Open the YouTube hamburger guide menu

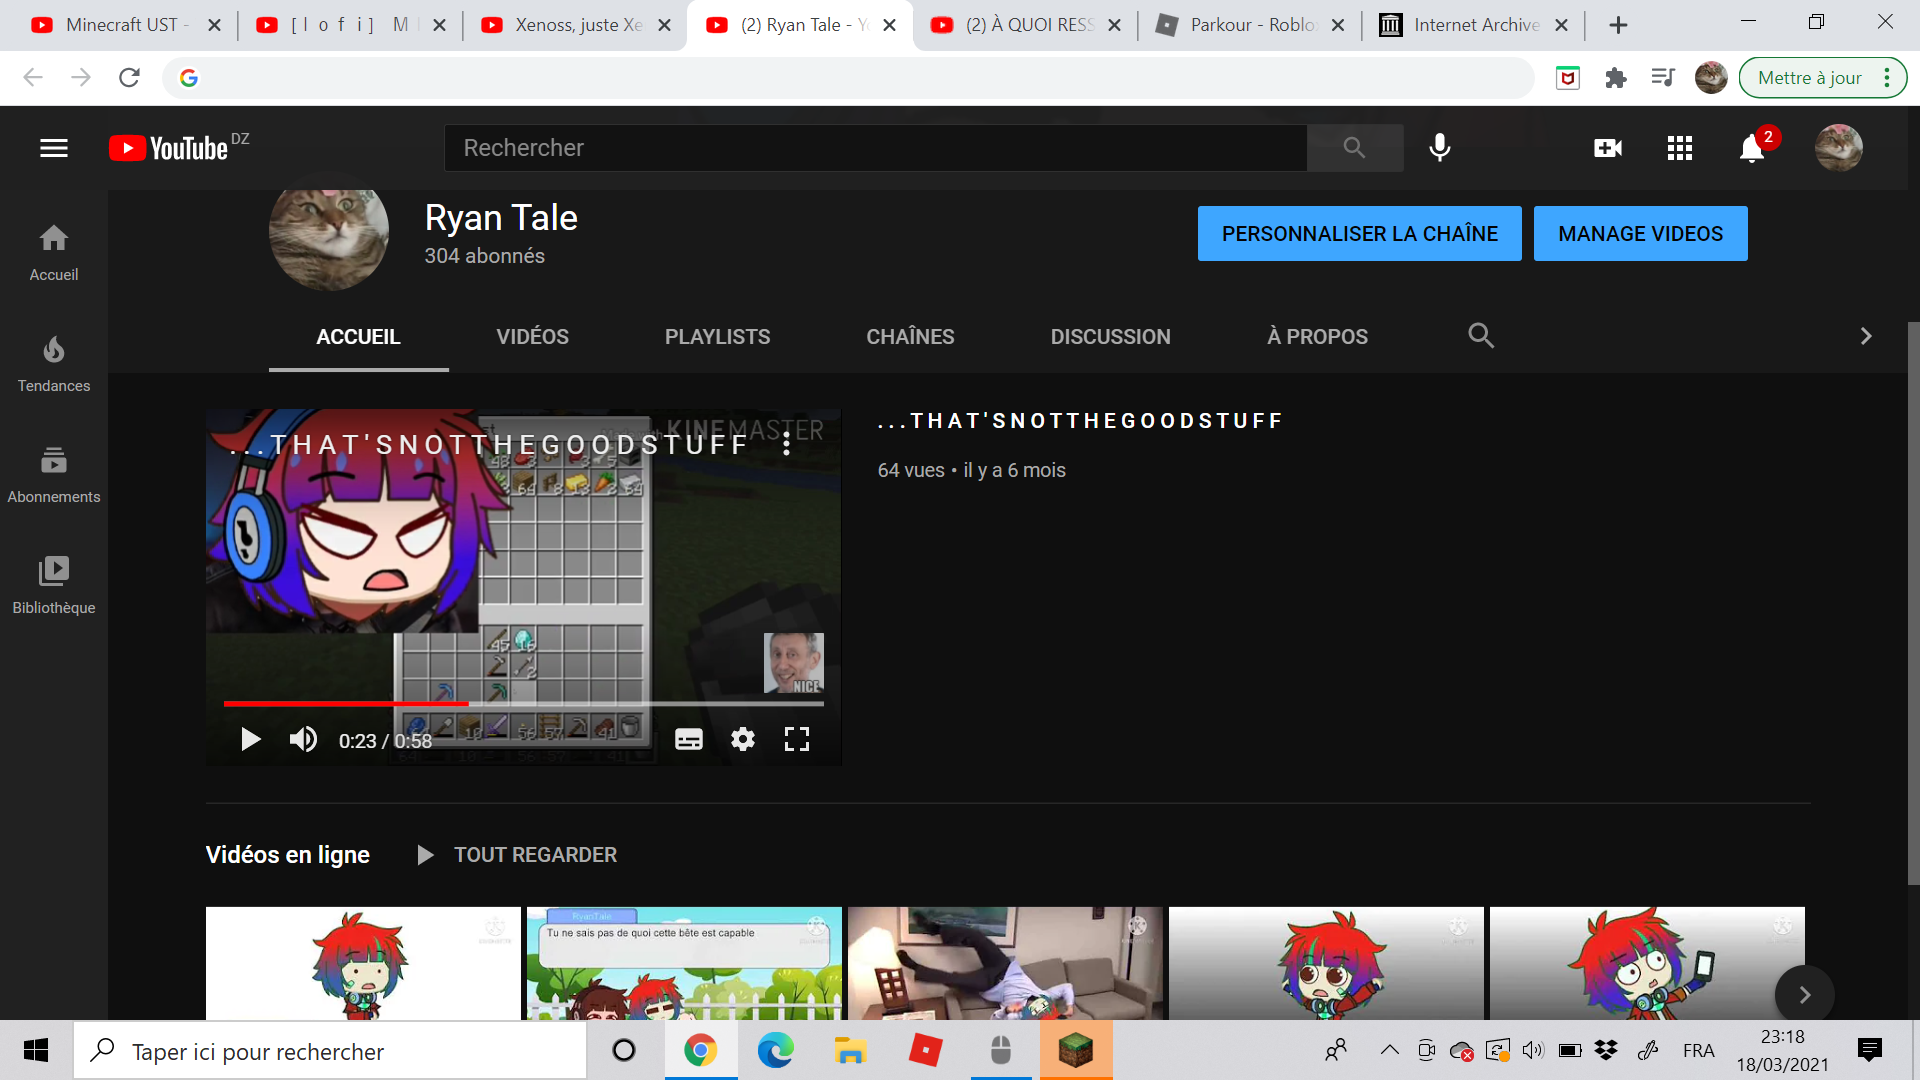coord(54,148)
